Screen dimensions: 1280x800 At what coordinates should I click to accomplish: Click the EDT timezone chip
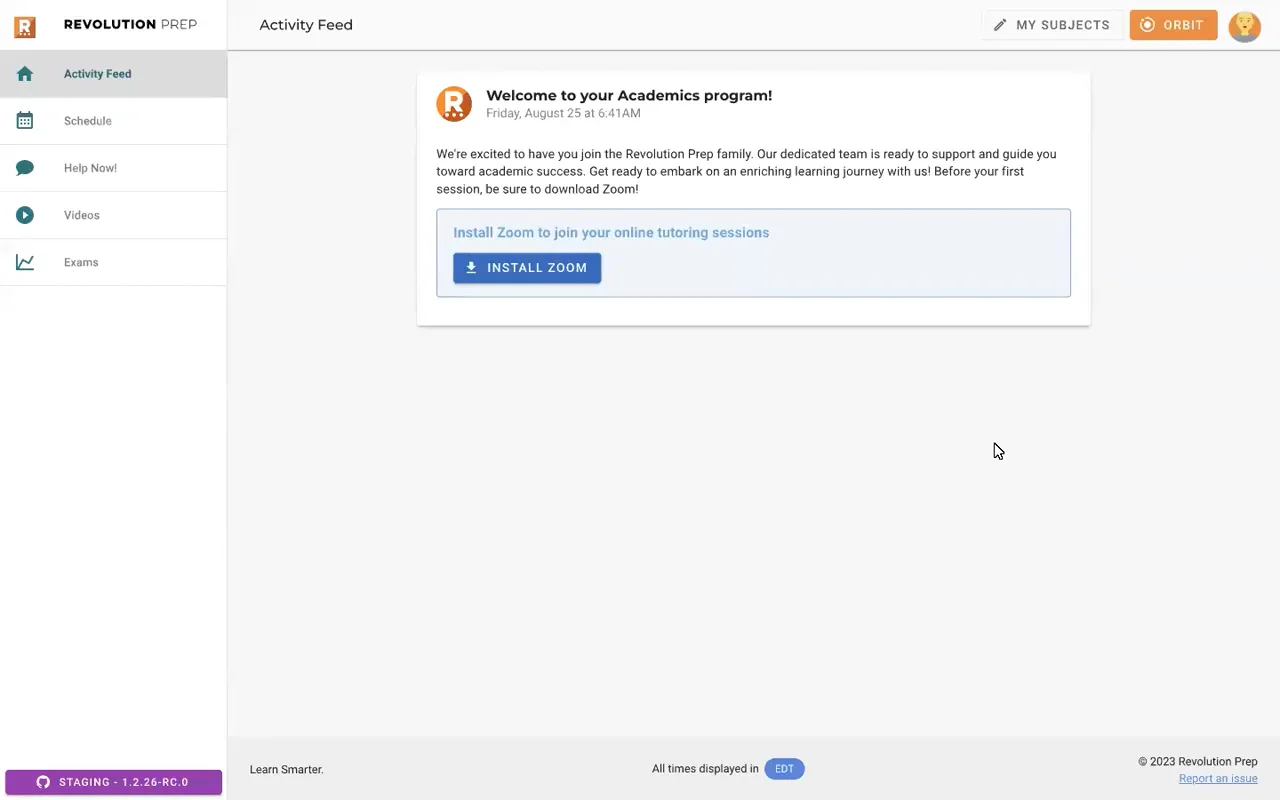pyautogui.click(x=784, y=769)
